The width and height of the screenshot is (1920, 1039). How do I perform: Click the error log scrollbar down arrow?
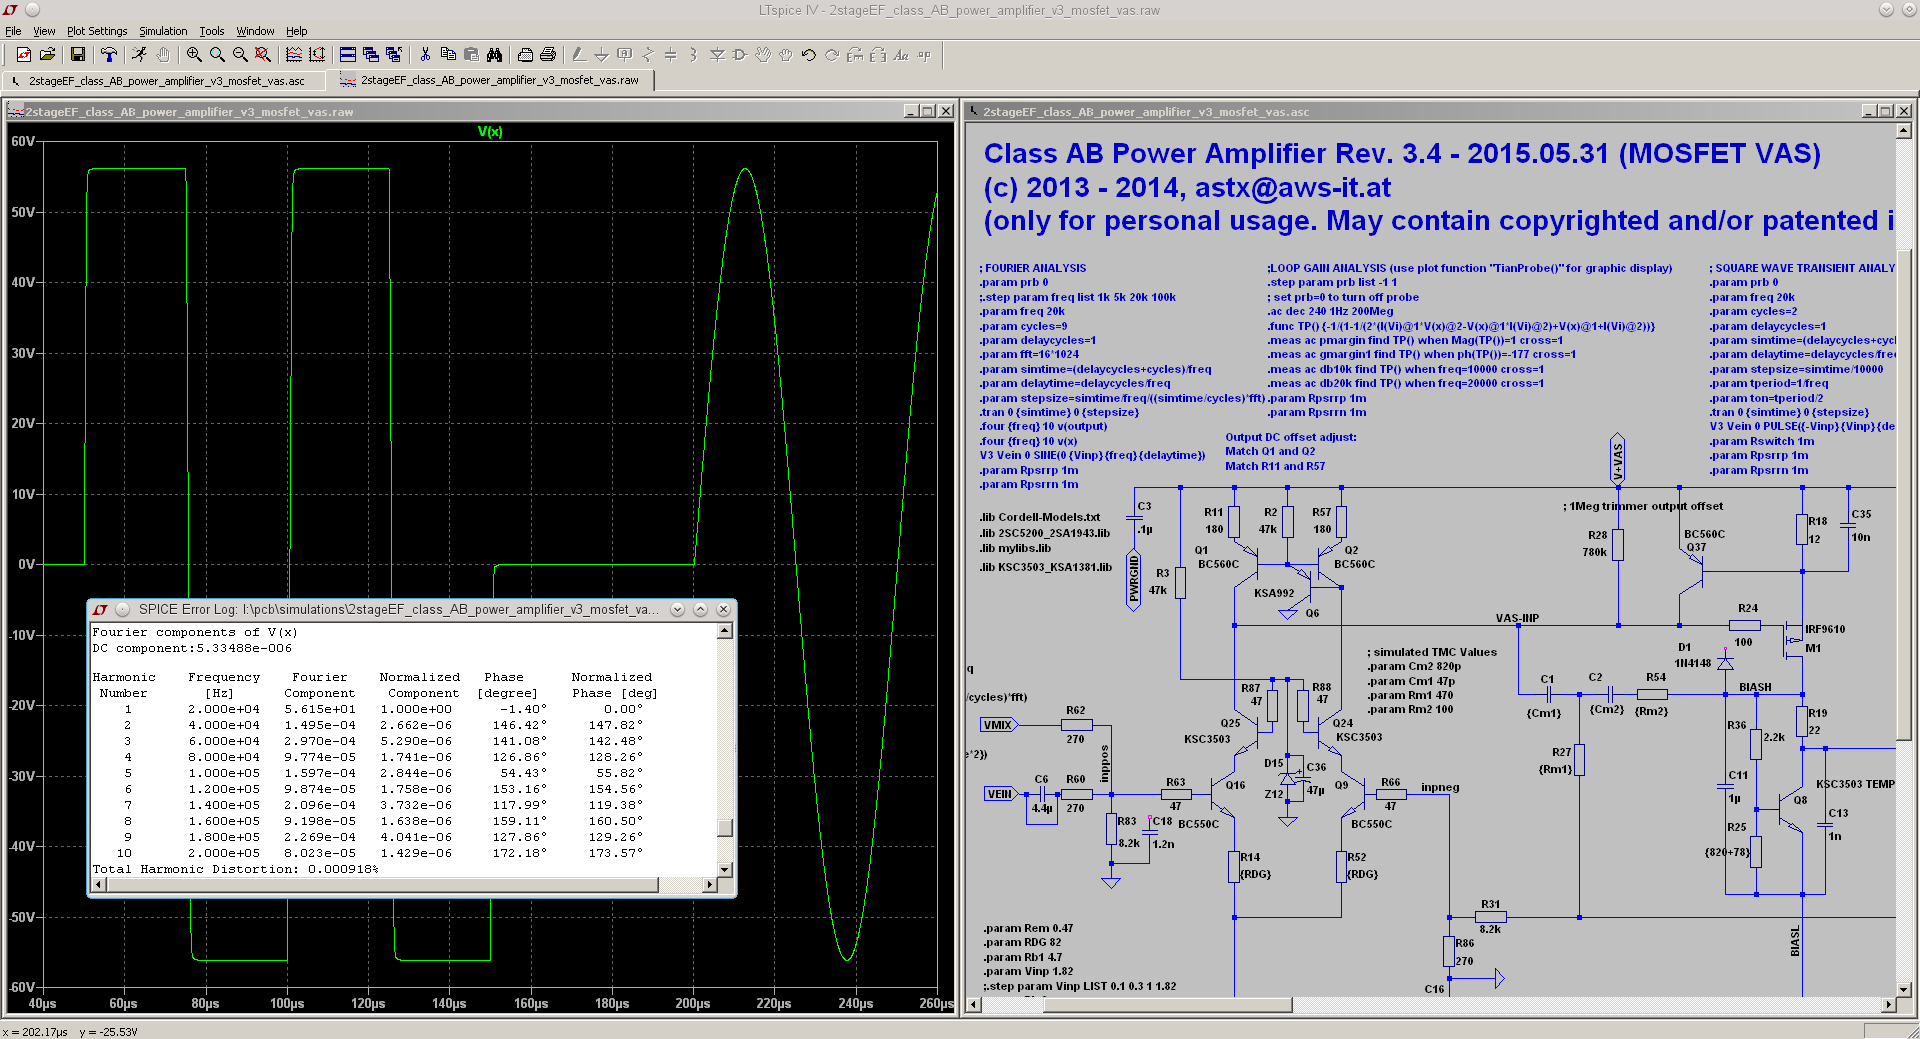(x=725, y=869)
